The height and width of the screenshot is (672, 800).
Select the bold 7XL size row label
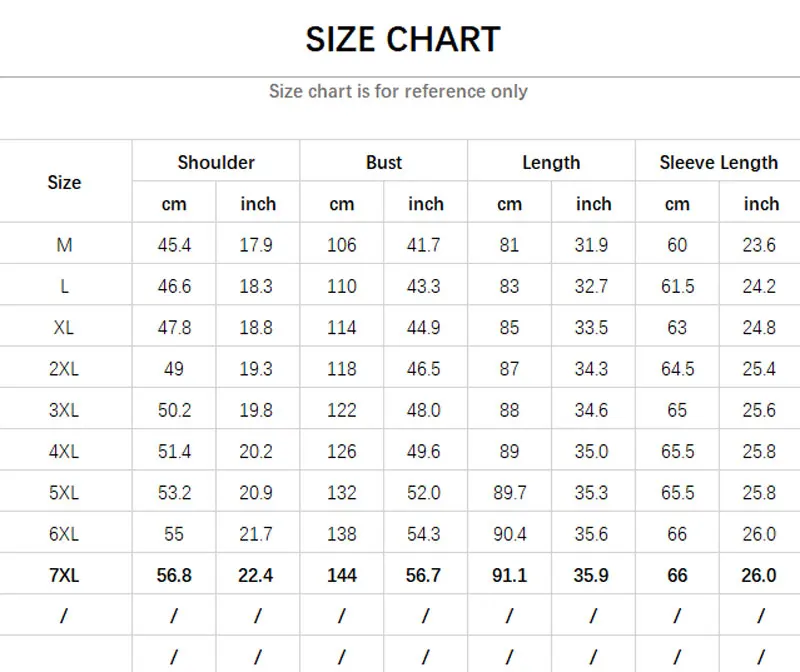pyautogui.click(x=64, y=575)
